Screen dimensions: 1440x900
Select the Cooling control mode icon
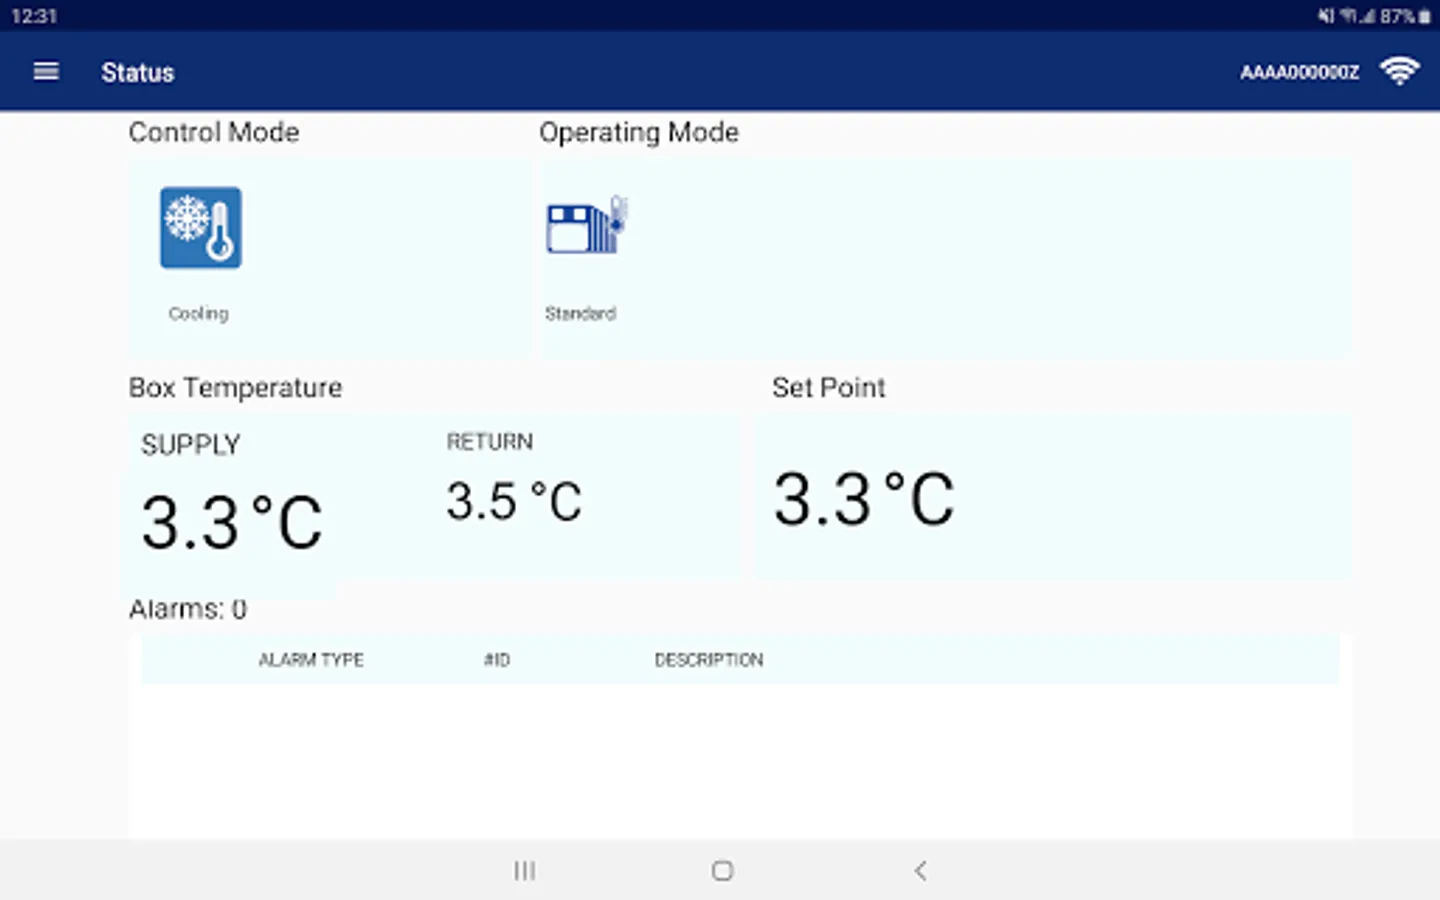click(x=201, y=228)
